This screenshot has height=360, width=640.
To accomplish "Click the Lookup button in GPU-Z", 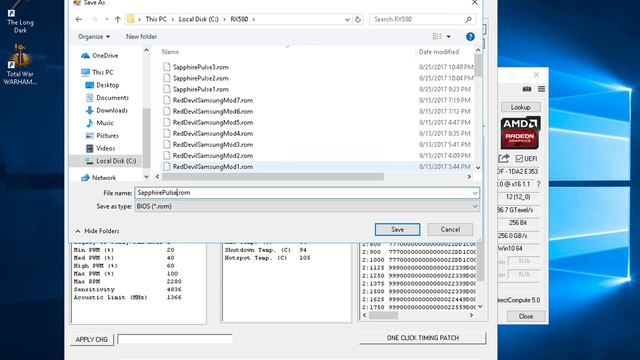I will pyautogui.click(x=520, y=107).
